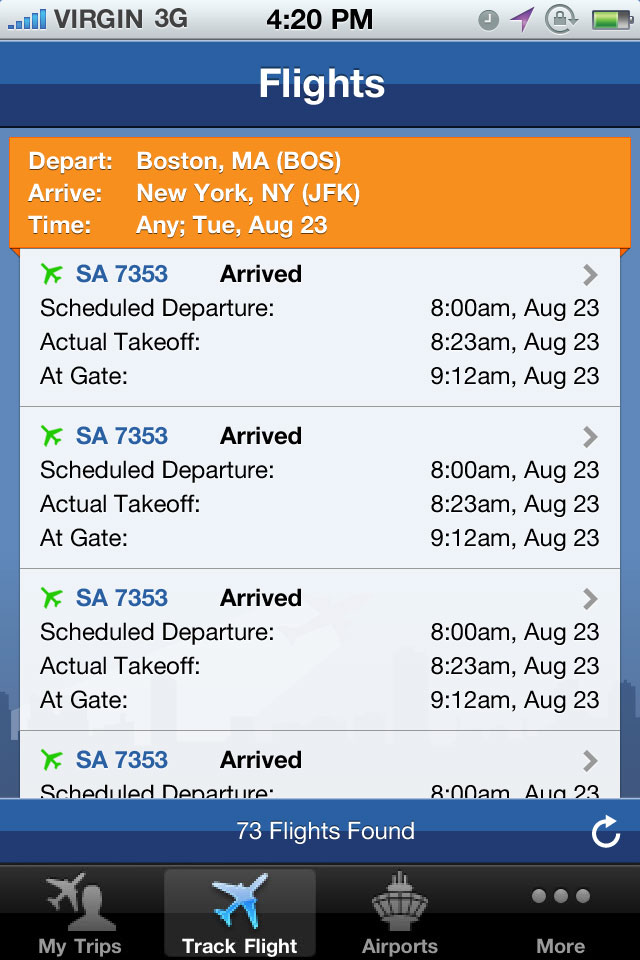Tap the green plane icon of the fourth flight
The width and height of the screenshot is (640, 960).
[52, 760]
